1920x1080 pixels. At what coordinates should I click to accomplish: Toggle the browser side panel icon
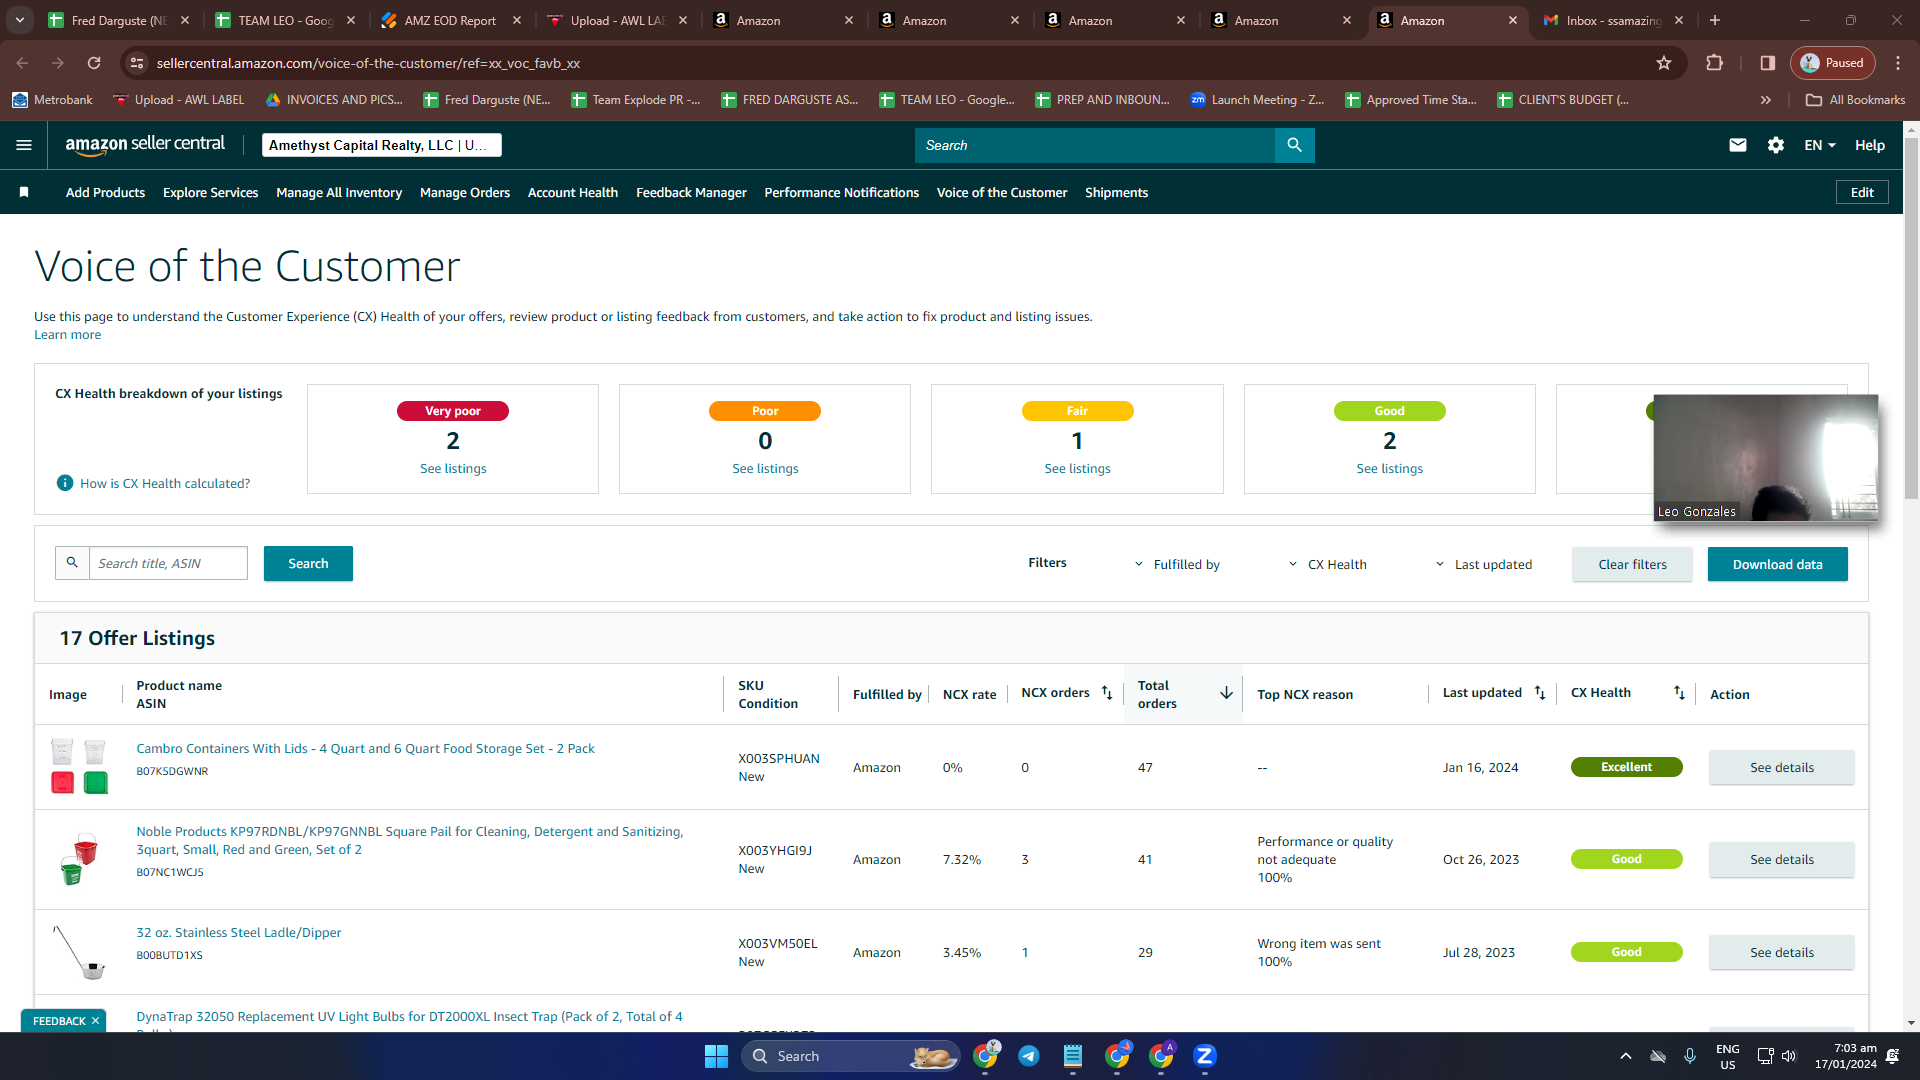pos(1768,63)
